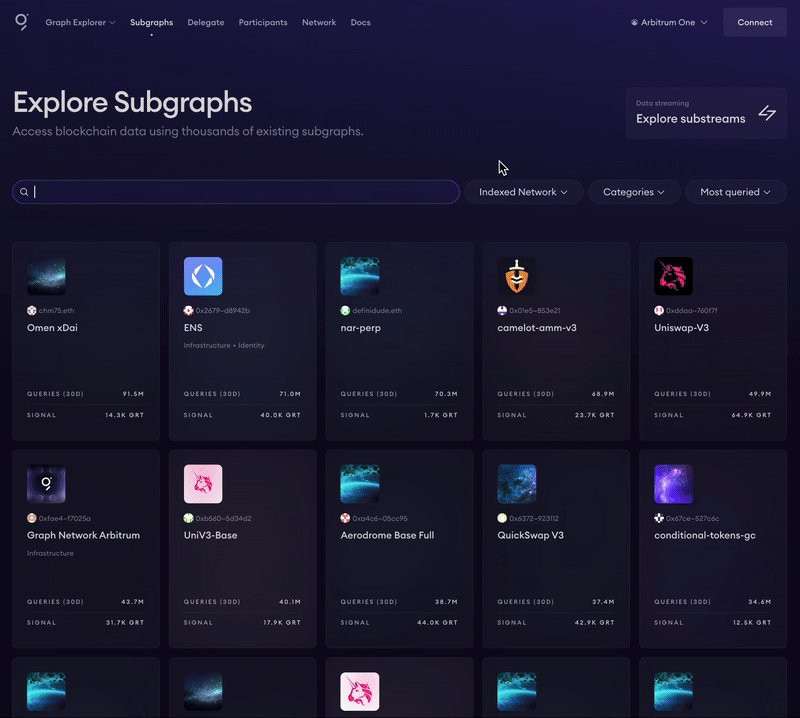Click the 91.5M queries value

133,394
